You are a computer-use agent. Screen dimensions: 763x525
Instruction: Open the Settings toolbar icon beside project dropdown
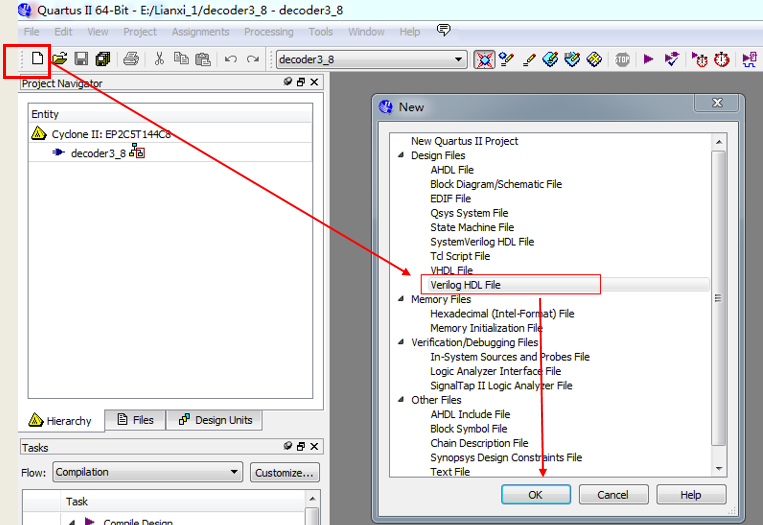[x=484, y=59]
